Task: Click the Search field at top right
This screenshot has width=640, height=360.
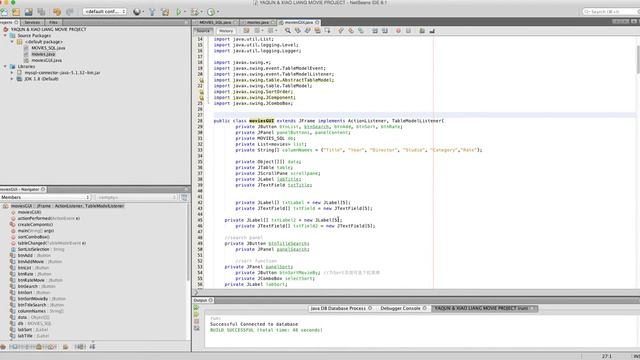Action: (610, 11)
